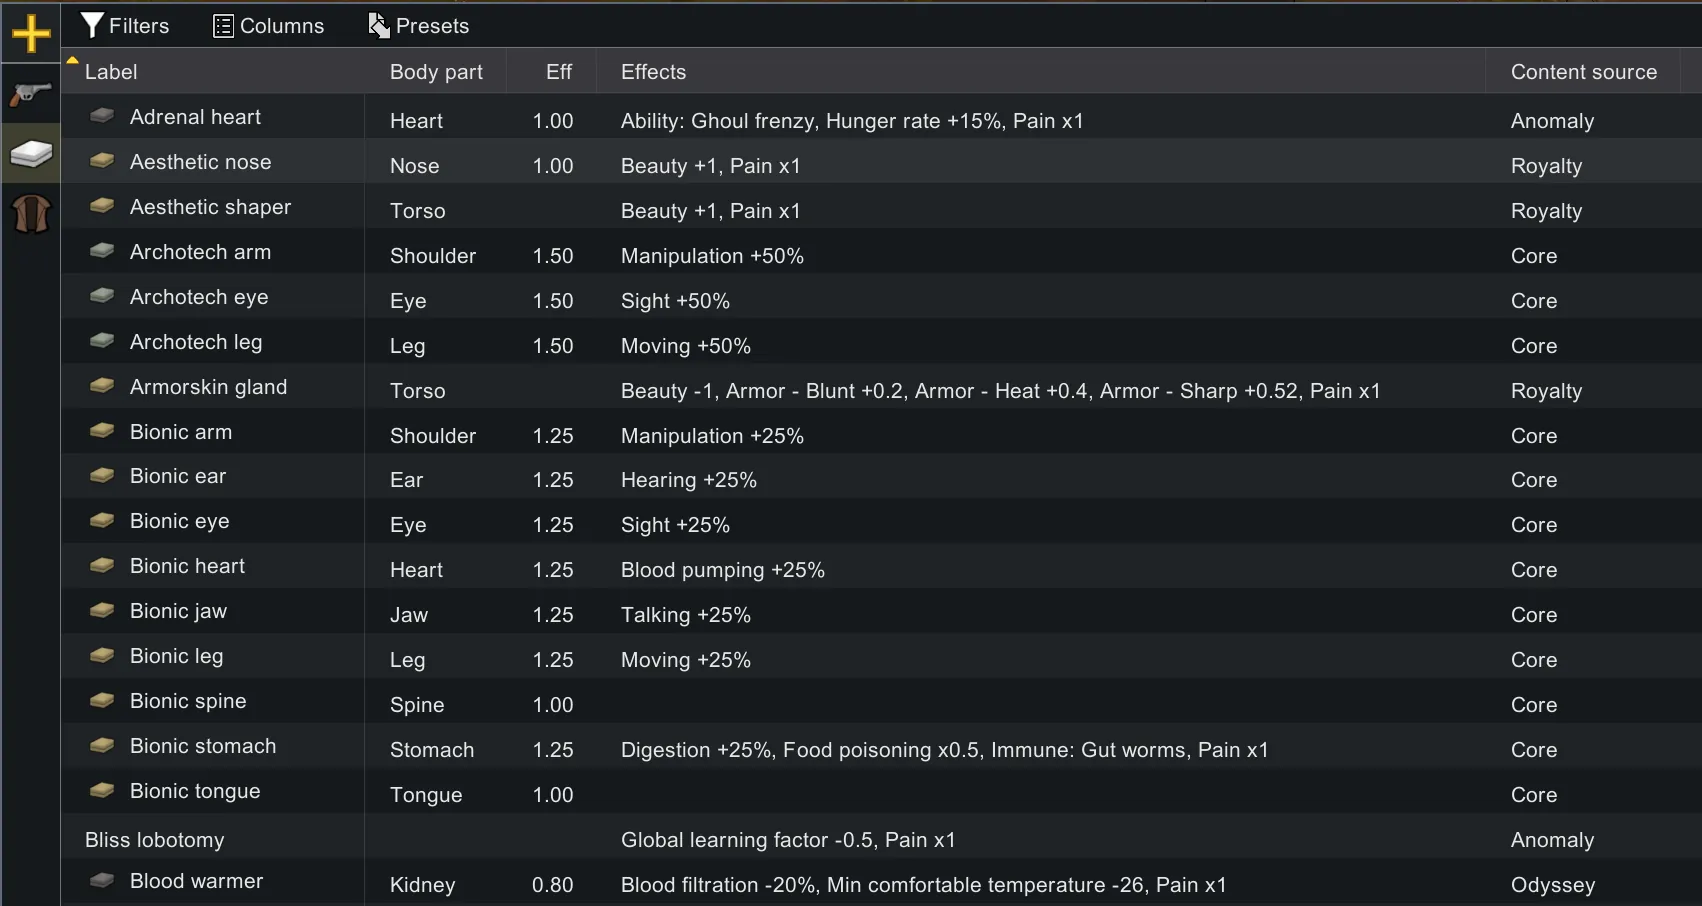This screenshot has width=1702, height=906.
Task: Click the yellow plus add-table icon
Action: pyautogui.click(x=31, y=34)
